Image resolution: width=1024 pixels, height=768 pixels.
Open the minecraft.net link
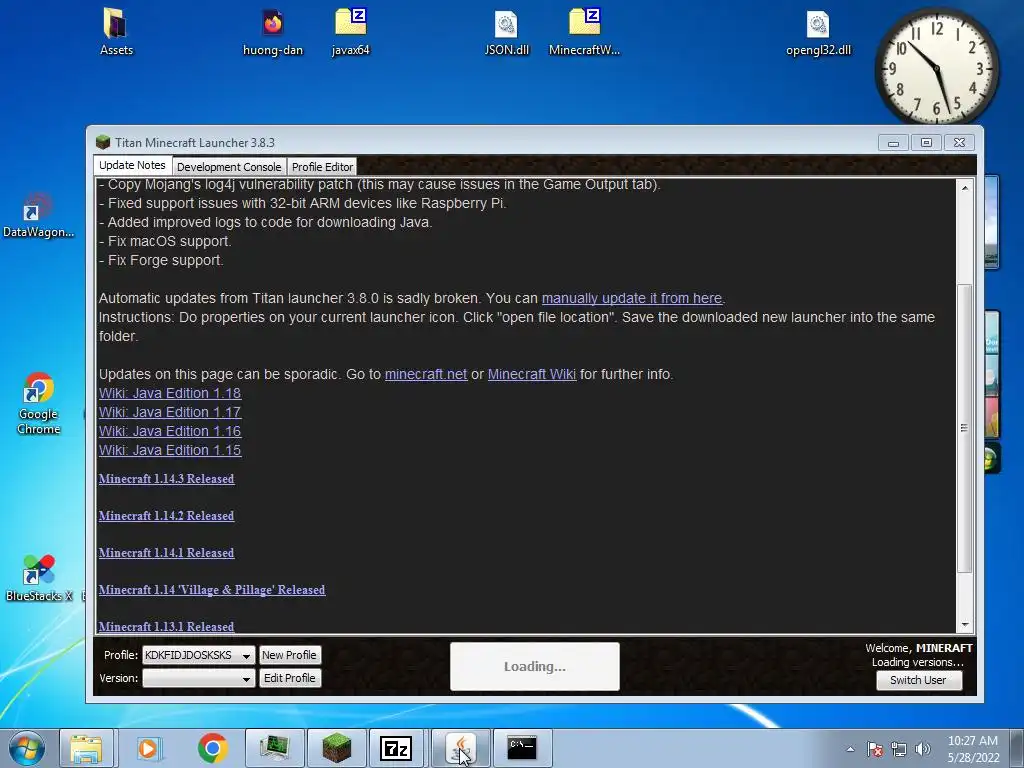(426, 374)
